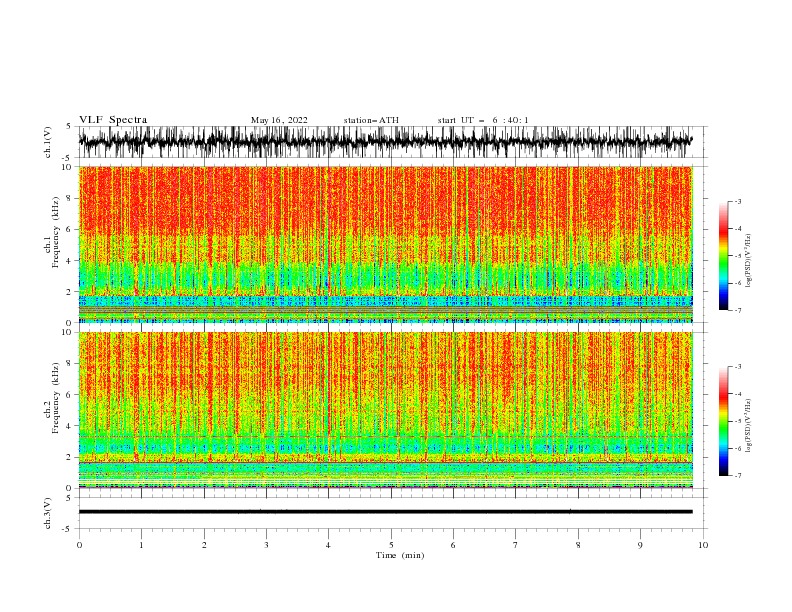Click the time axis tick label "0"
Viewport: 792px width, 612px height.
[x=79, y=545]
